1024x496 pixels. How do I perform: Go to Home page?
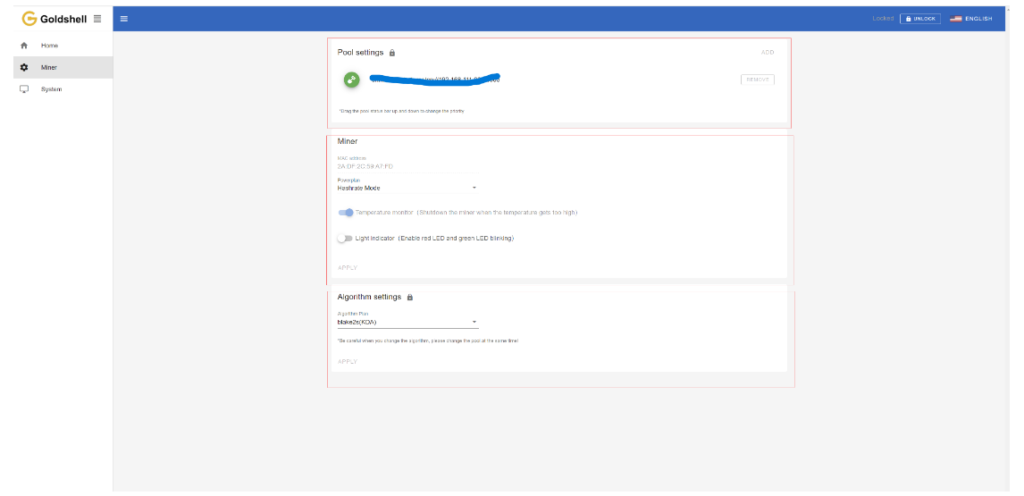click(x=63, y=46)
